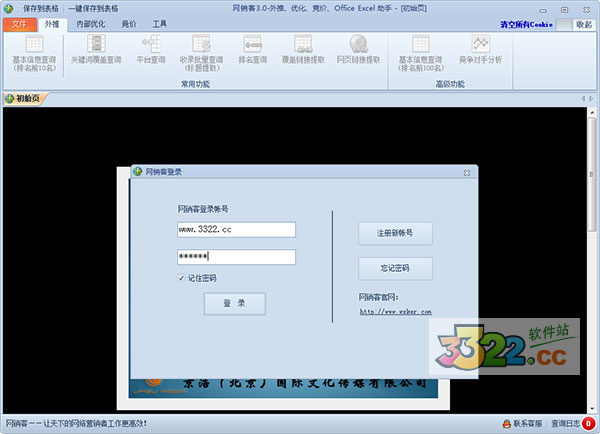Click the blank button beside 收起
This screenshot has height=434, width=600.
click(564, 24)
